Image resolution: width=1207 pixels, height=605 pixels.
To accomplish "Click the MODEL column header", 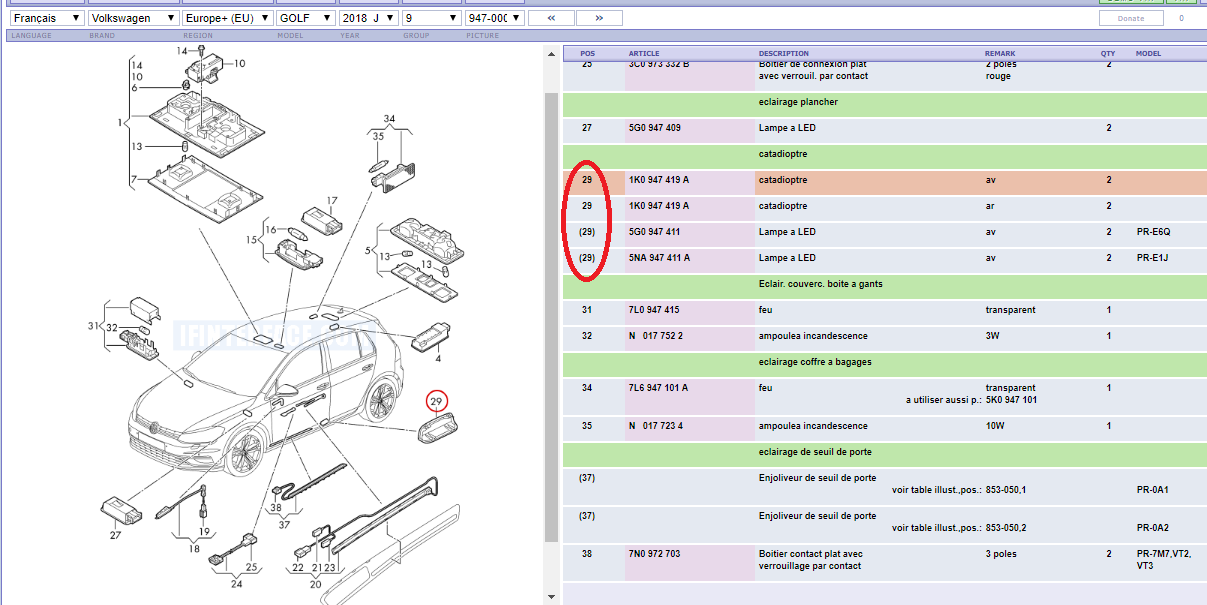I will click(1149, 53).
